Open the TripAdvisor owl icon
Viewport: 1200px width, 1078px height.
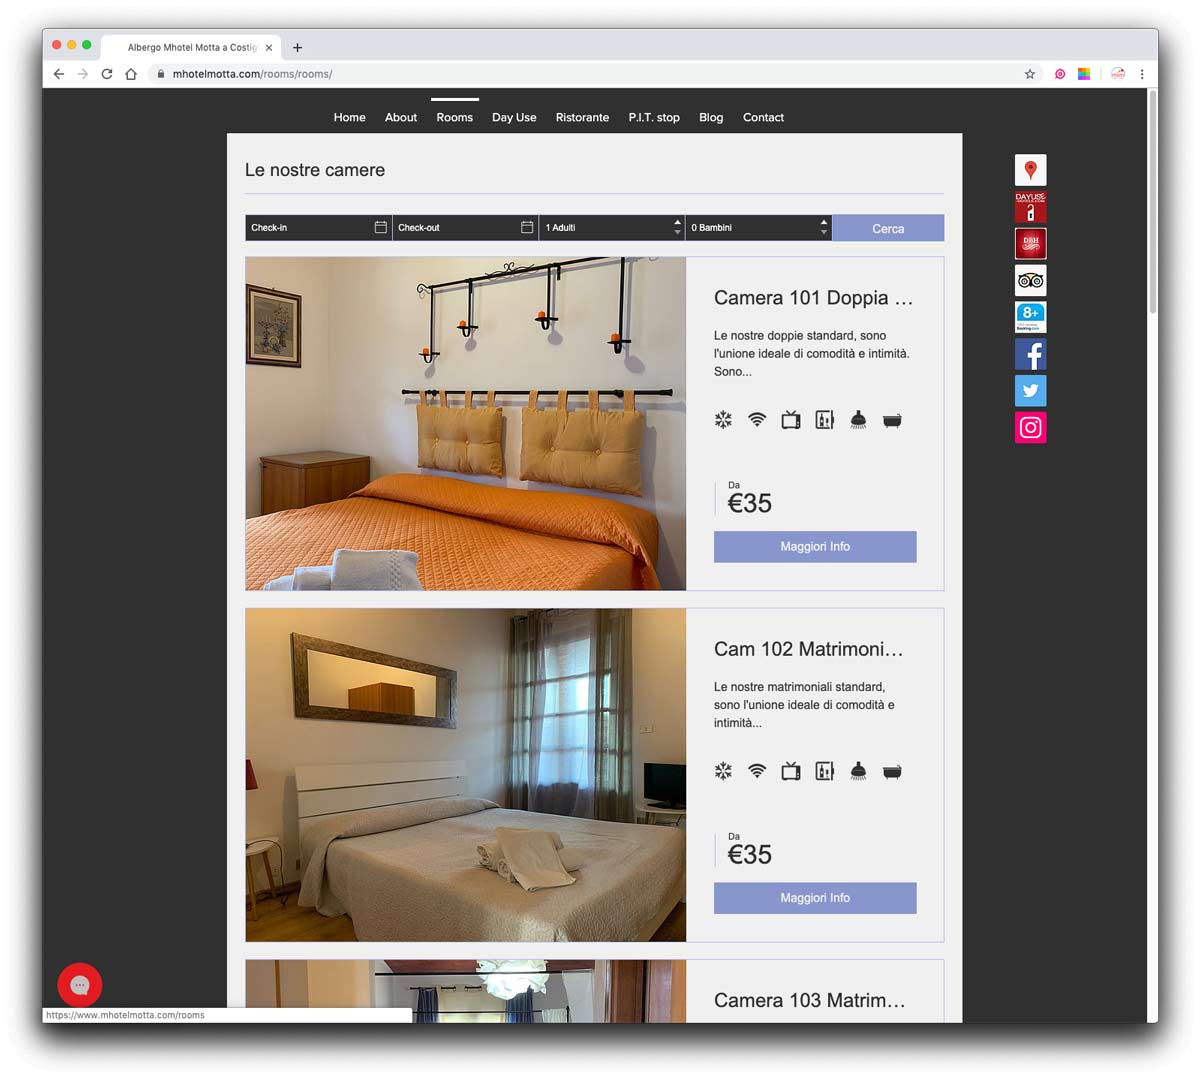click(x=1030, y=280)
